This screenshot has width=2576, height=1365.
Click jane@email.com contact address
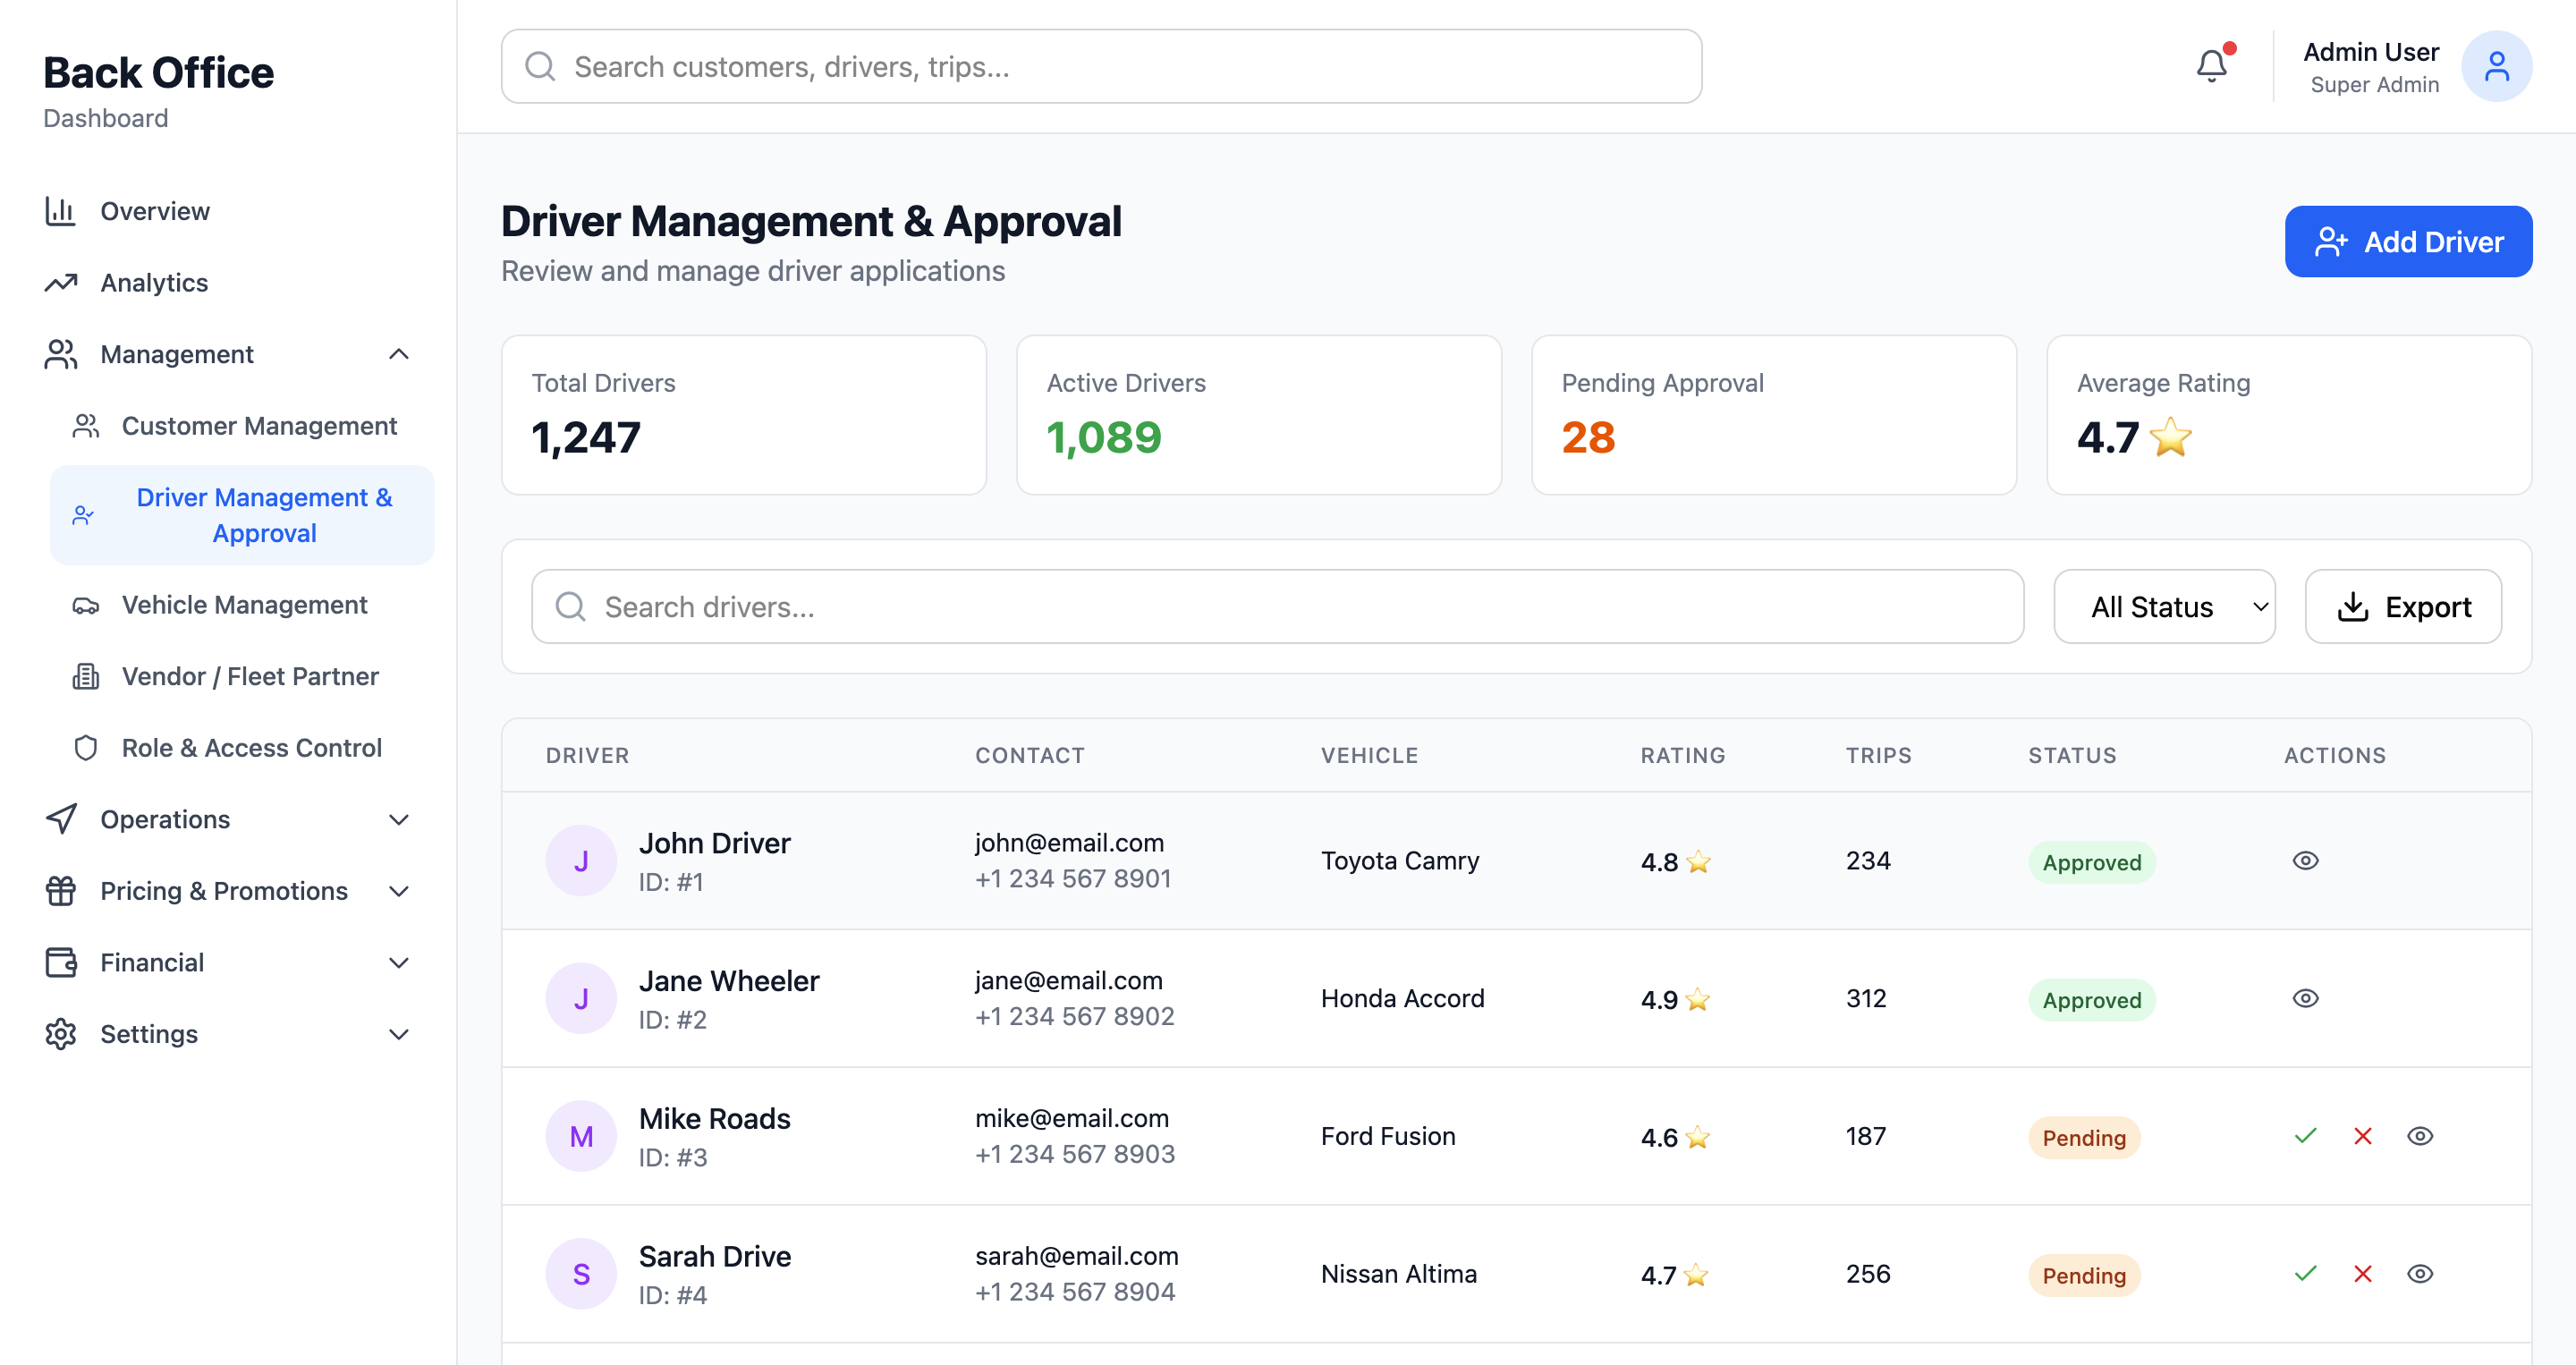click(1068, 981)
